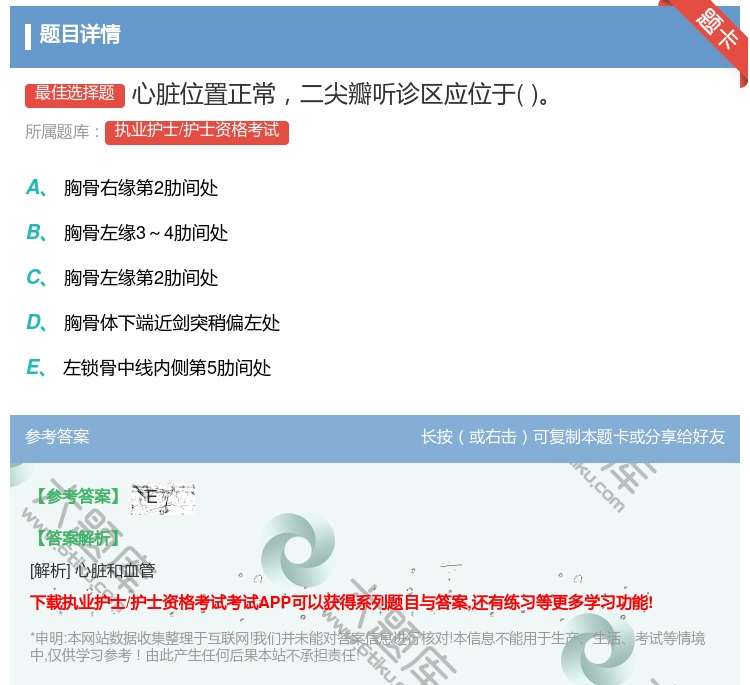Image resolution: width=750 pixels, height=685 pixels.
Task: Click the grey 申明 disclaimer text
Action: tap(367, 646)
